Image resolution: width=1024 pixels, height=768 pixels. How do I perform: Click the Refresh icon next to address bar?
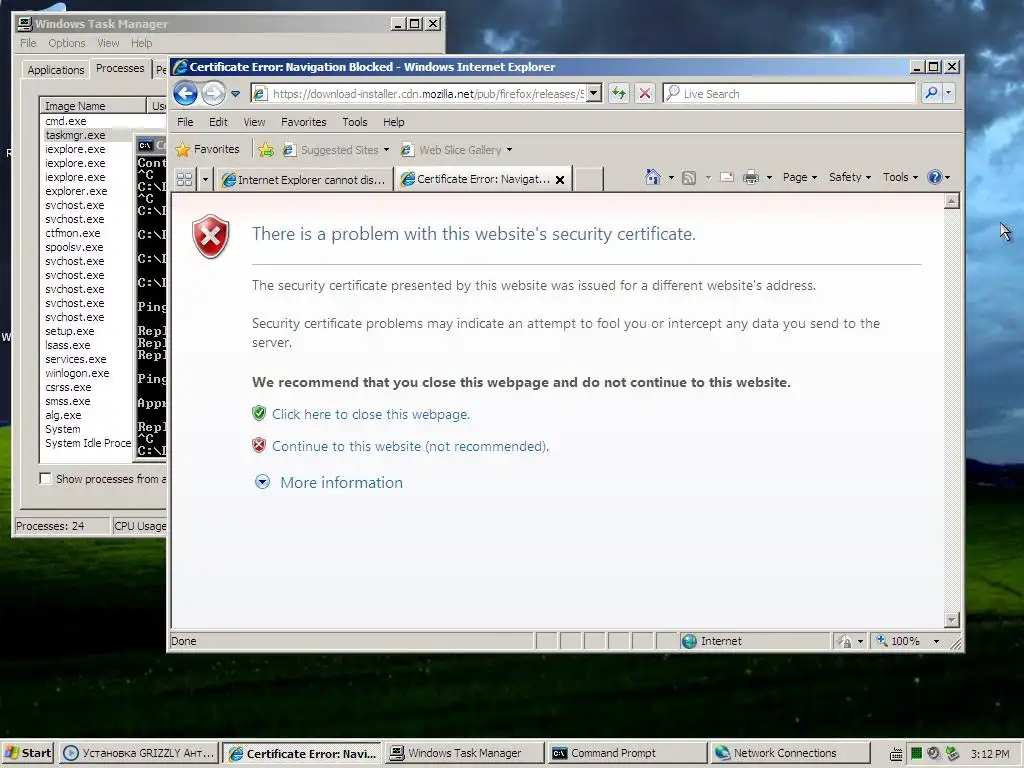click(618, 93)
